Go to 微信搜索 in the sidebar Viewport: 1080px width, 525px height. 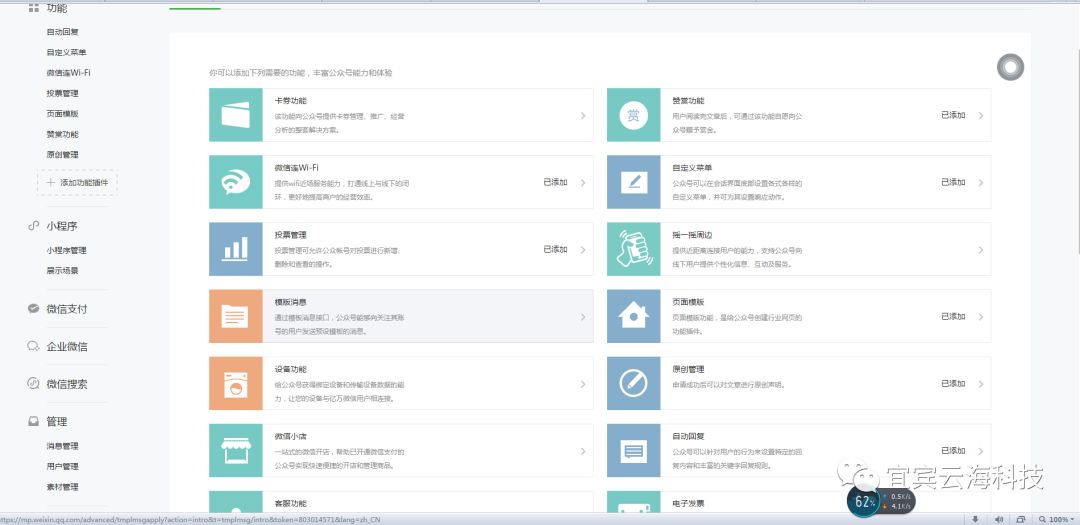pyautogui.click(x=68, y=384)
